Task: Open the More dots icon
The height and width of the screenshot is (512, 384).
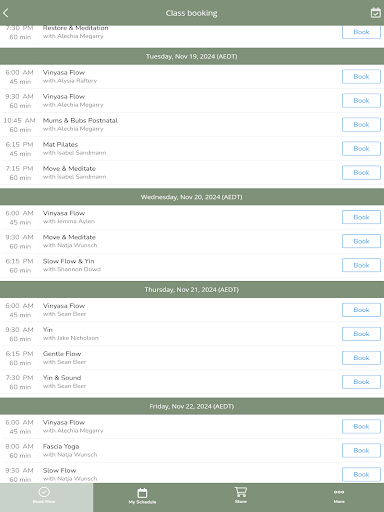Action: click(x=339, y=492)
